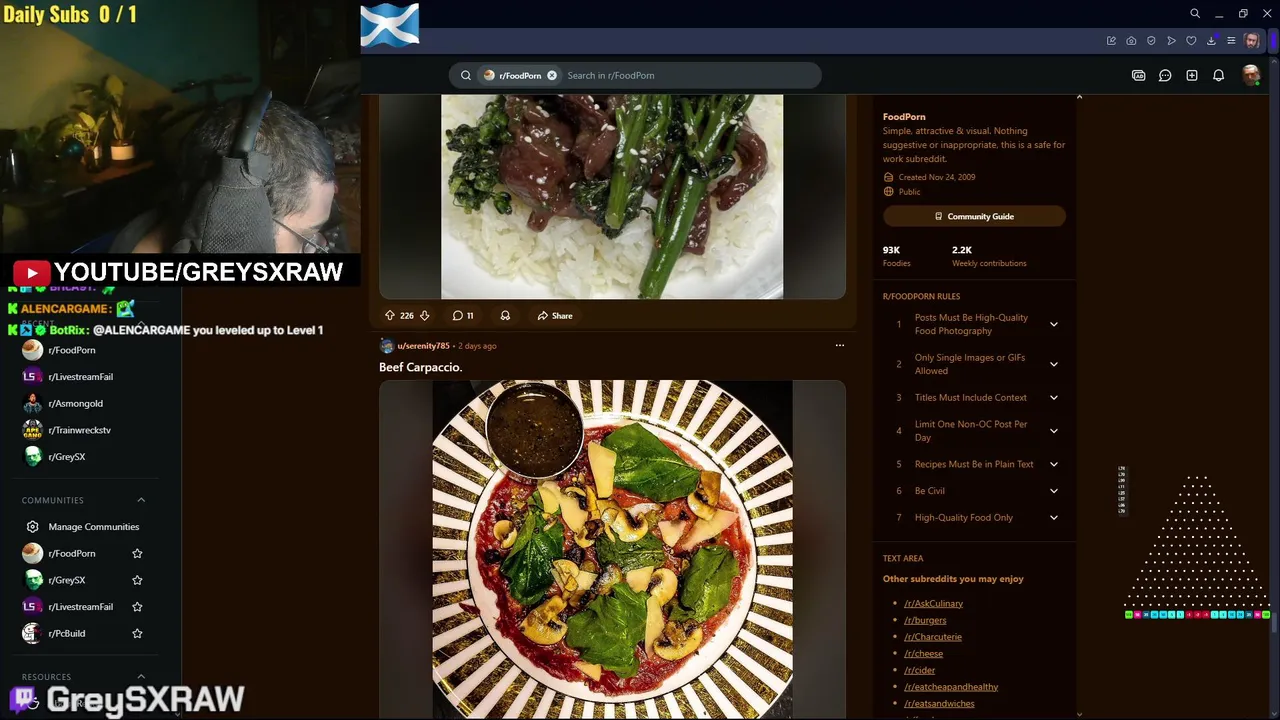Expand rule Posts Must Be High-Quality Food Photography

1053,324
